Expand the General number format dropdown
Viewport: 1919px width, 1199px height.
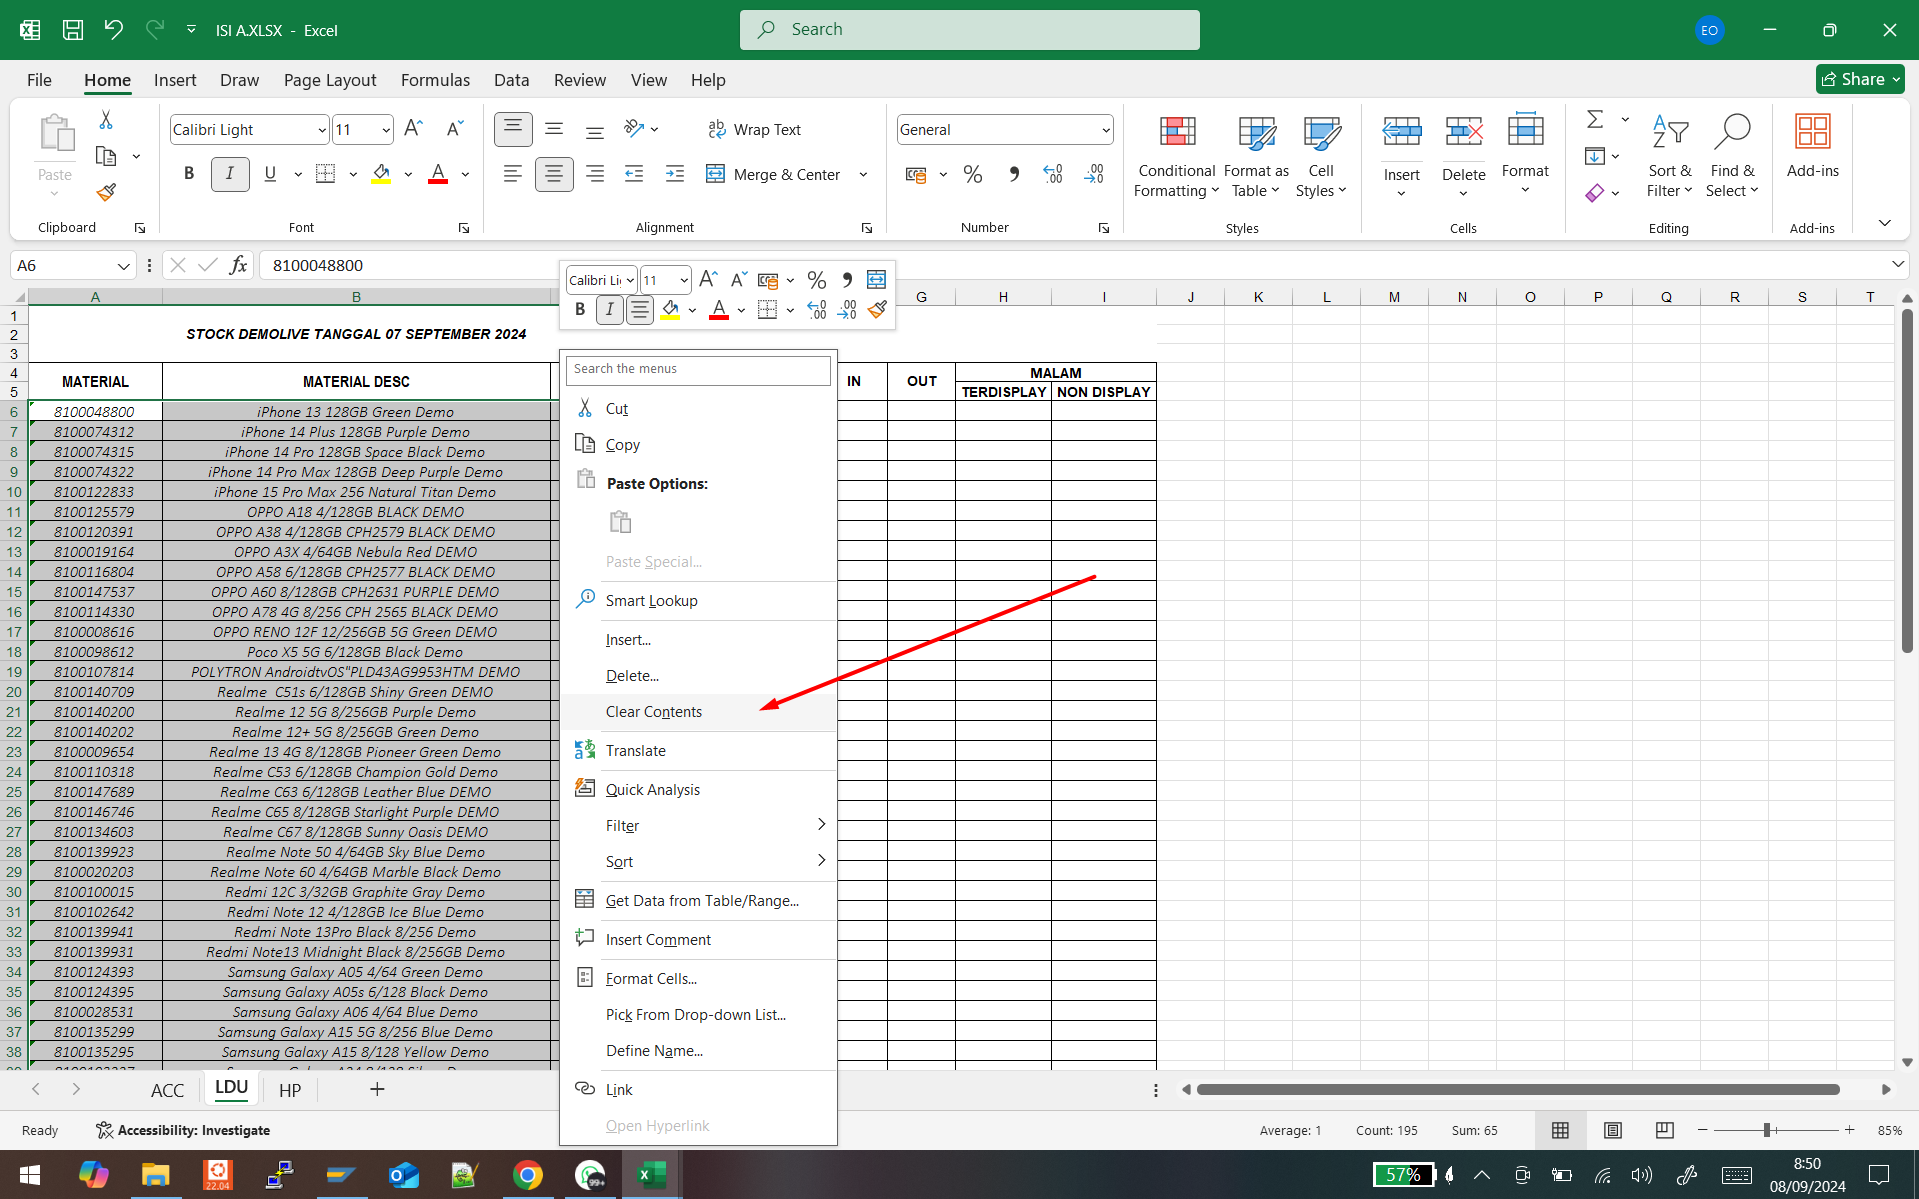[1105, 130]
